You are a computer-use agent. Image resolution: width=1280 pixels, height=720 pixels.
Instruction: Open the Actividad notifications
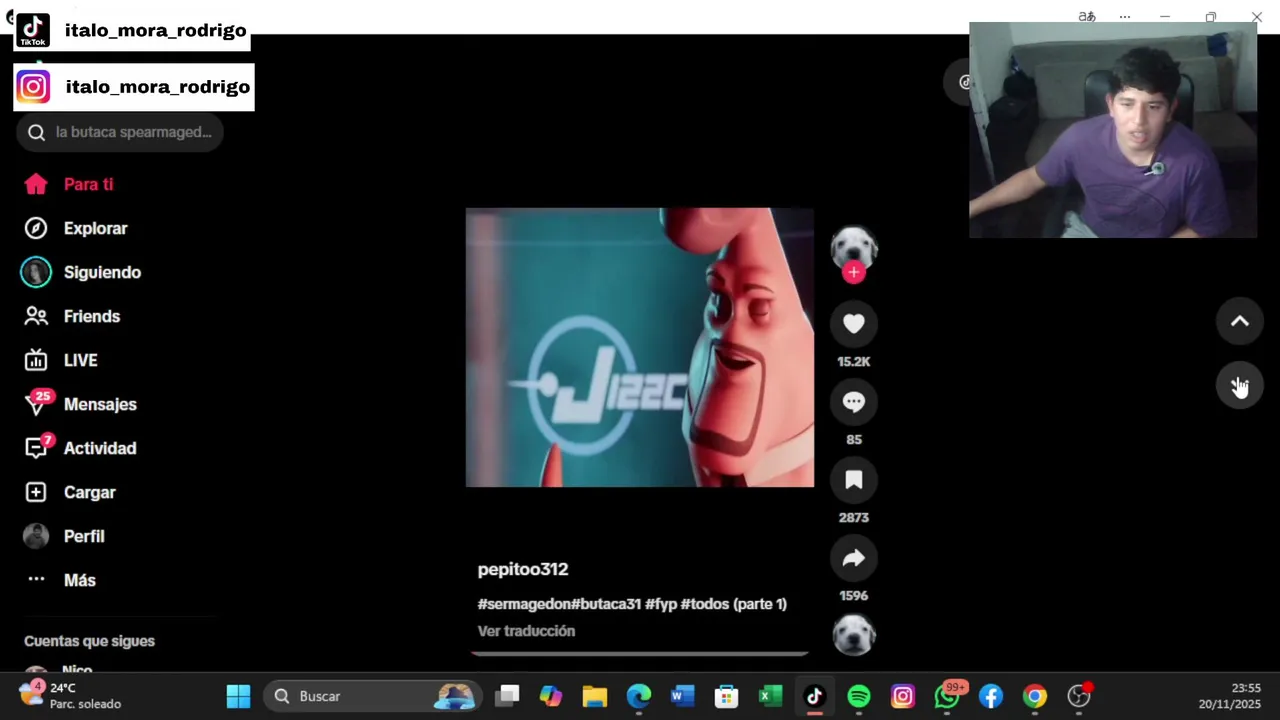point(80,448)
